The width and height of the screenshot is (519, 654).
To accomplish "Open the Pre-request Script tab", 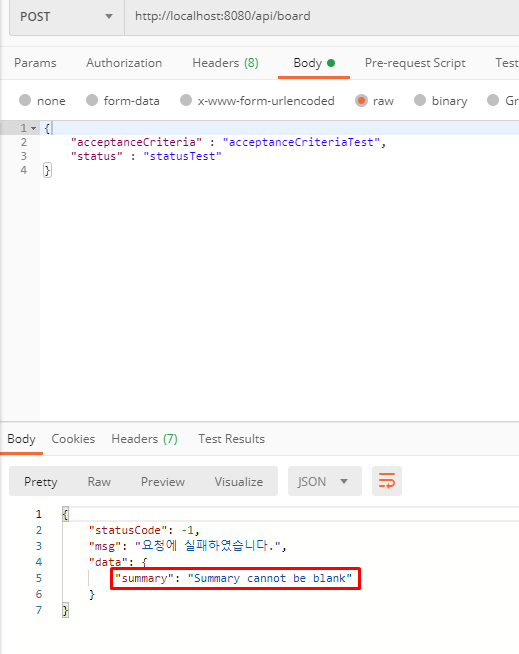I will click(415, 63).
